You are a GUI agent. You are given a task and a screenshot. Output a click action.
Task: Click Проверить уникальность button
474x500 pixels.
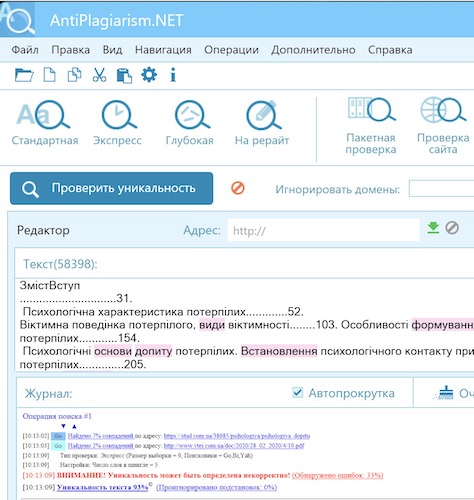coord(111,188)
